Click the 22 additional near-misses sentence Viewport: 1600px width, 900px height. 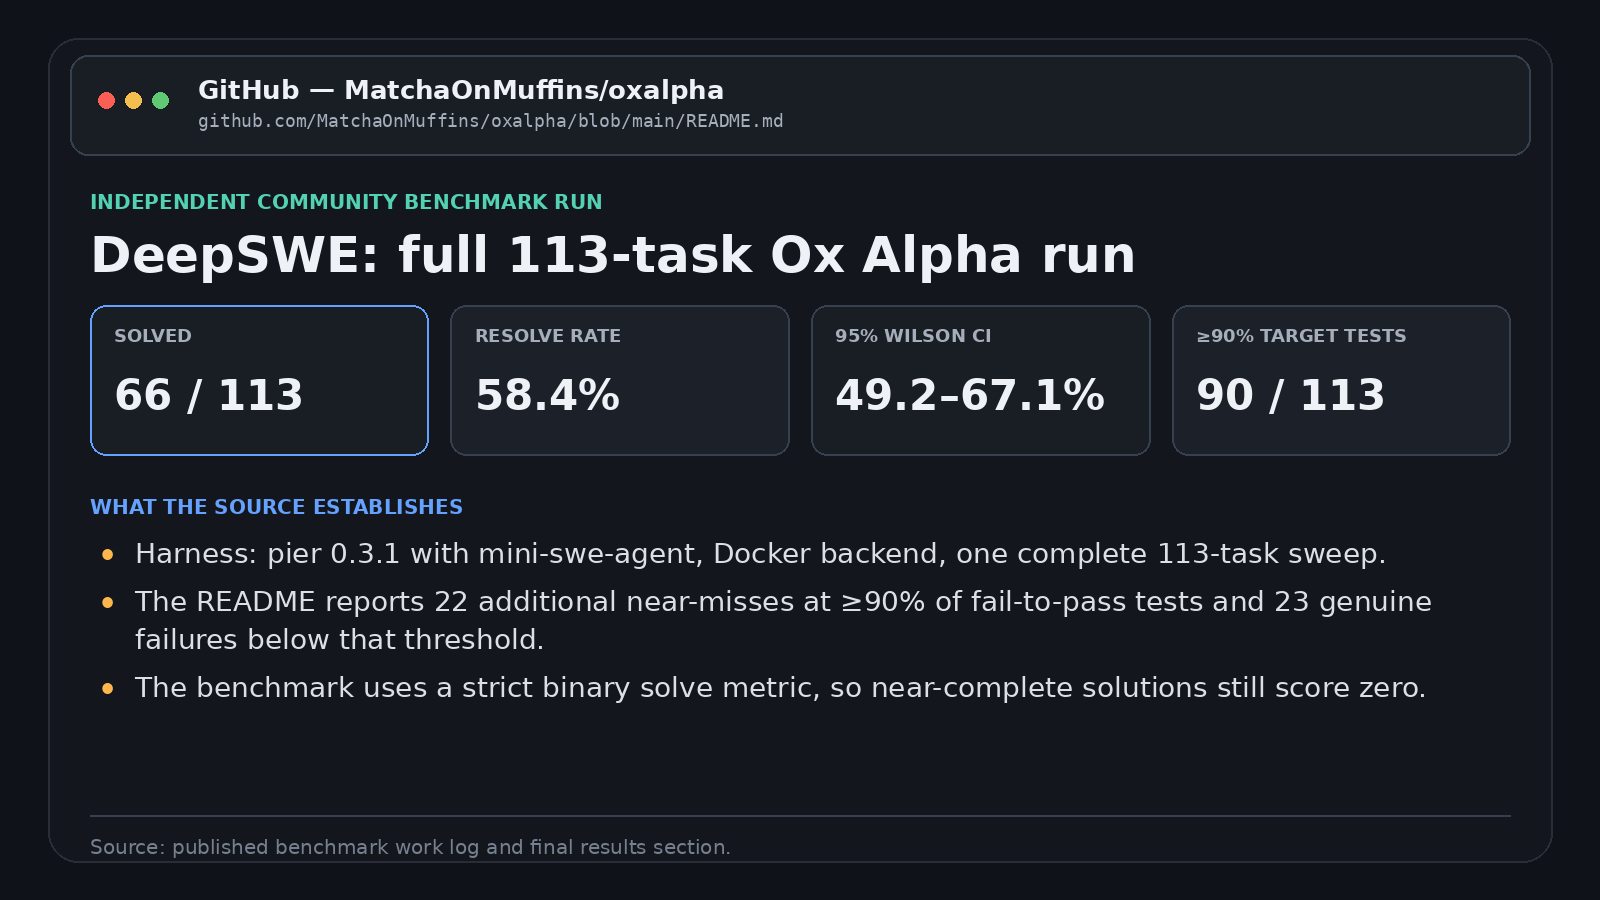(783, 620)
